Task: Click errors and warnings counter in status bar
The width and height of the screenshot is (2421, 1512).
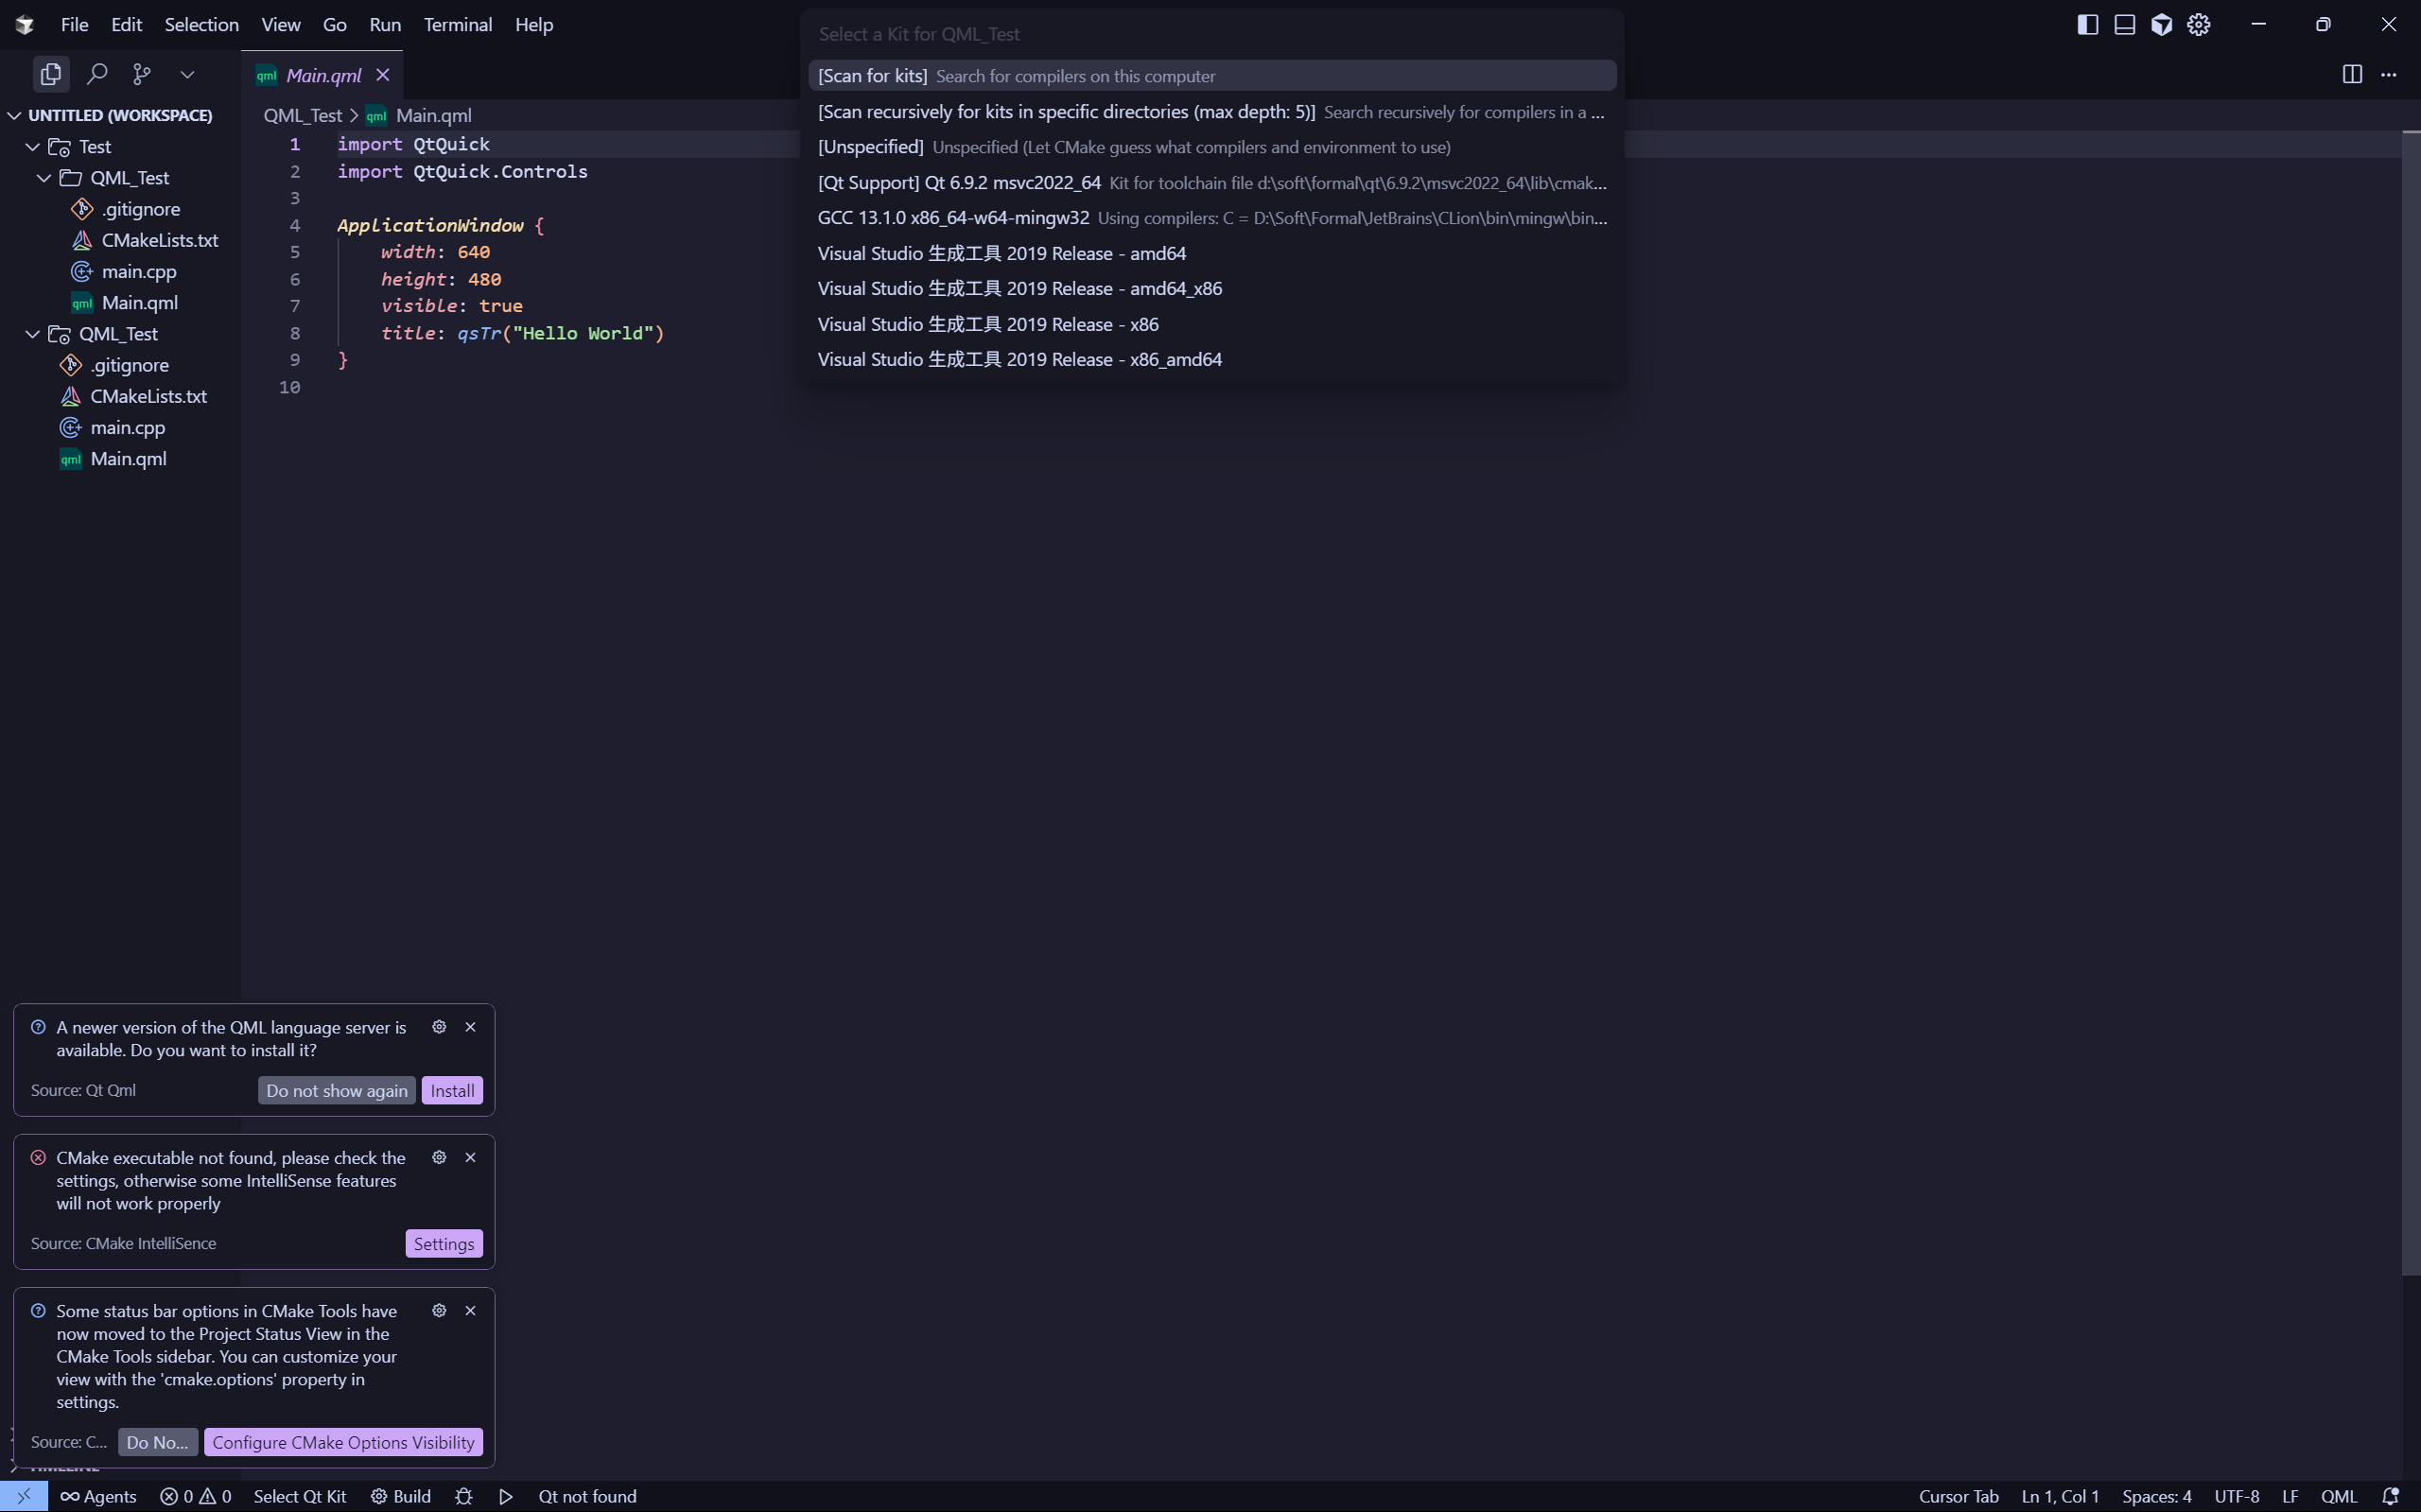Action: click(x=196, y=1496)
